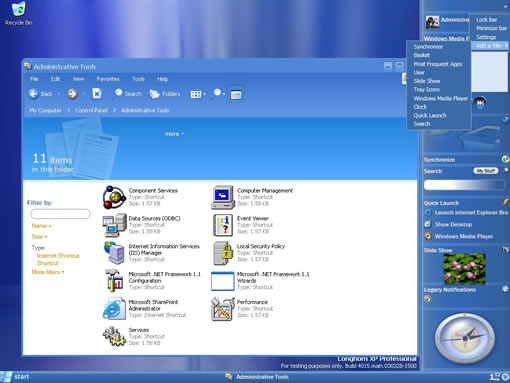Open Performance shortcut icon
This screenshot has height=383, width=510.
click(x=223, y=309)
